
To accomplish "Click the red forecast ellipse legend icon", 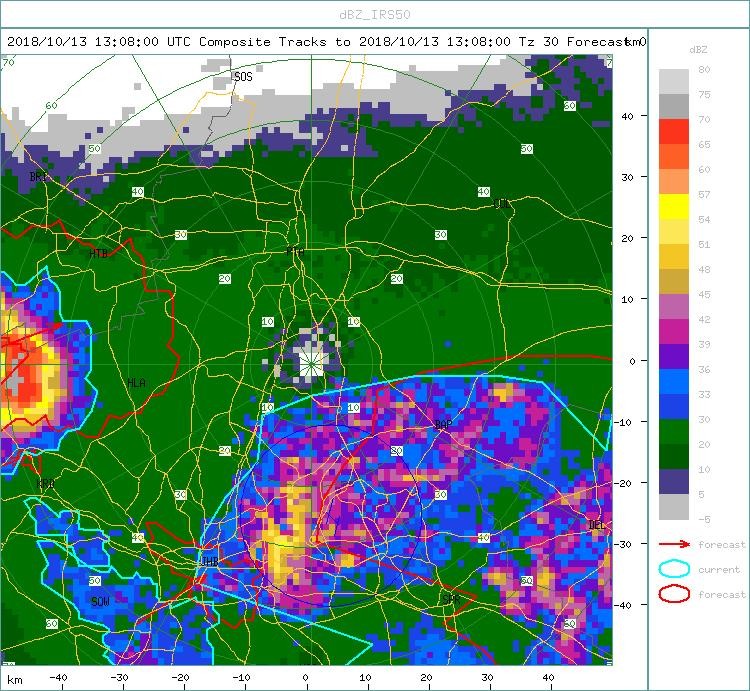I will [x=674, y=594].
